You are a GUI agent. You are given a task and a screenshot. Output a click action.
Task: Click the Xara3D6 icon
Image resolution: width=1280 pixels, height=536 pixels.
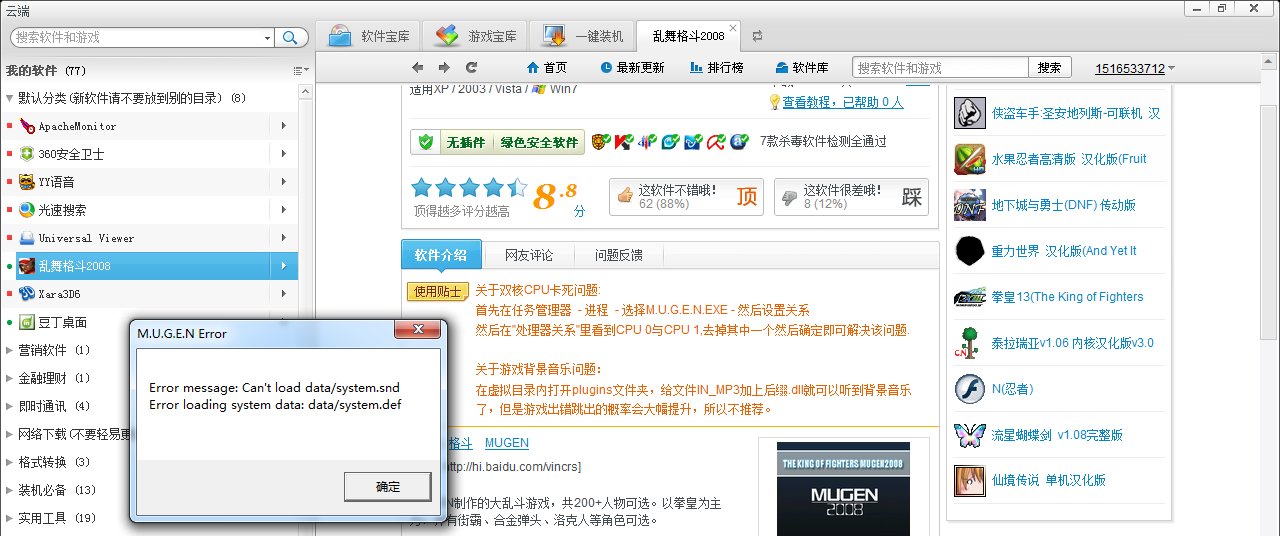click(26, 294)
